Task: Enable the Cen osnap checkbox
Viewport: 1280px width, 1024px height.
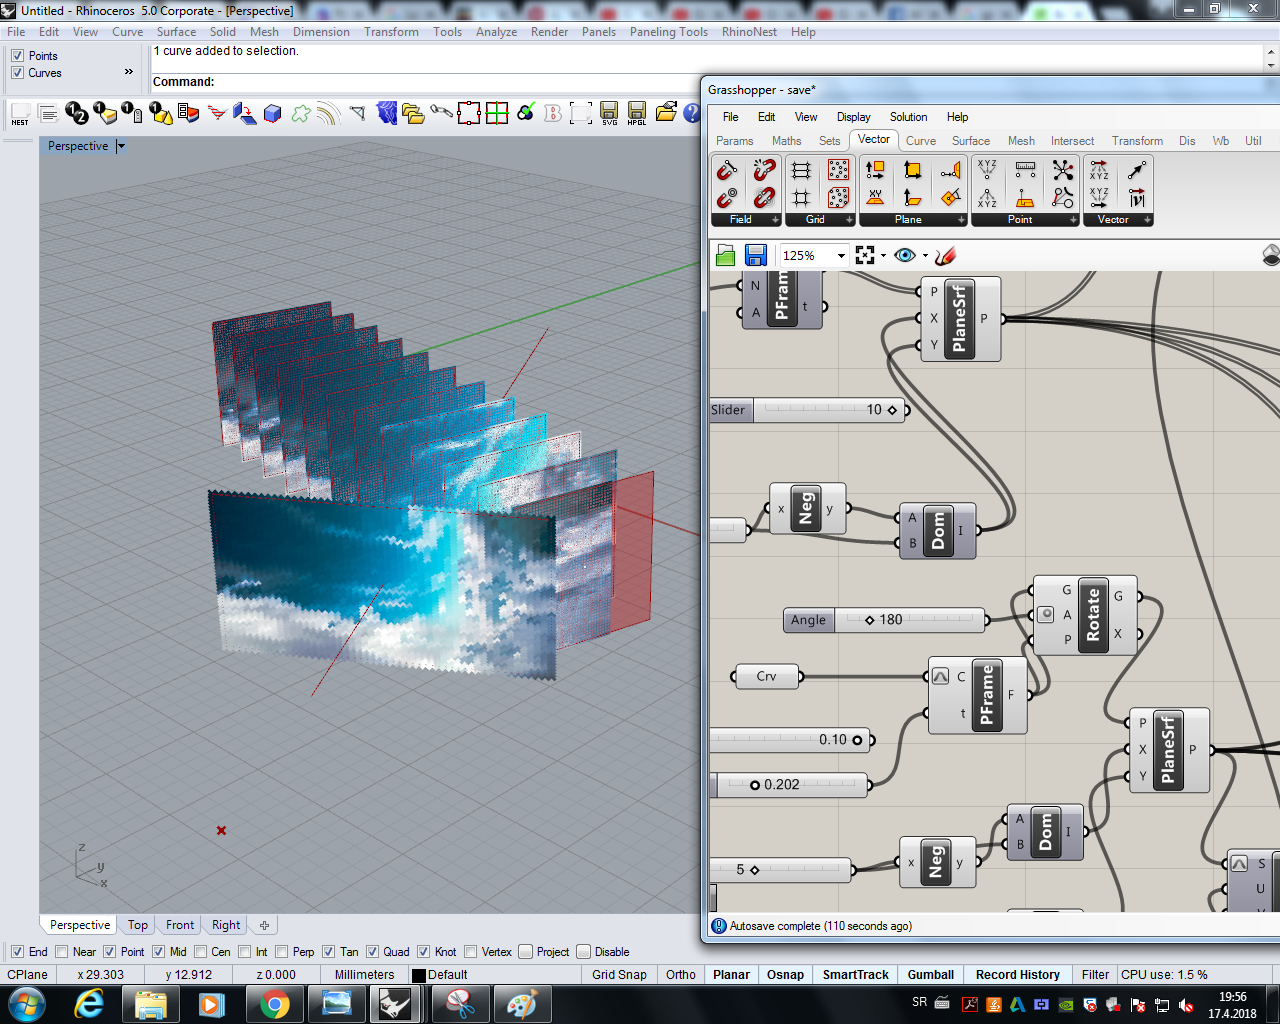Action: point(201,952)
